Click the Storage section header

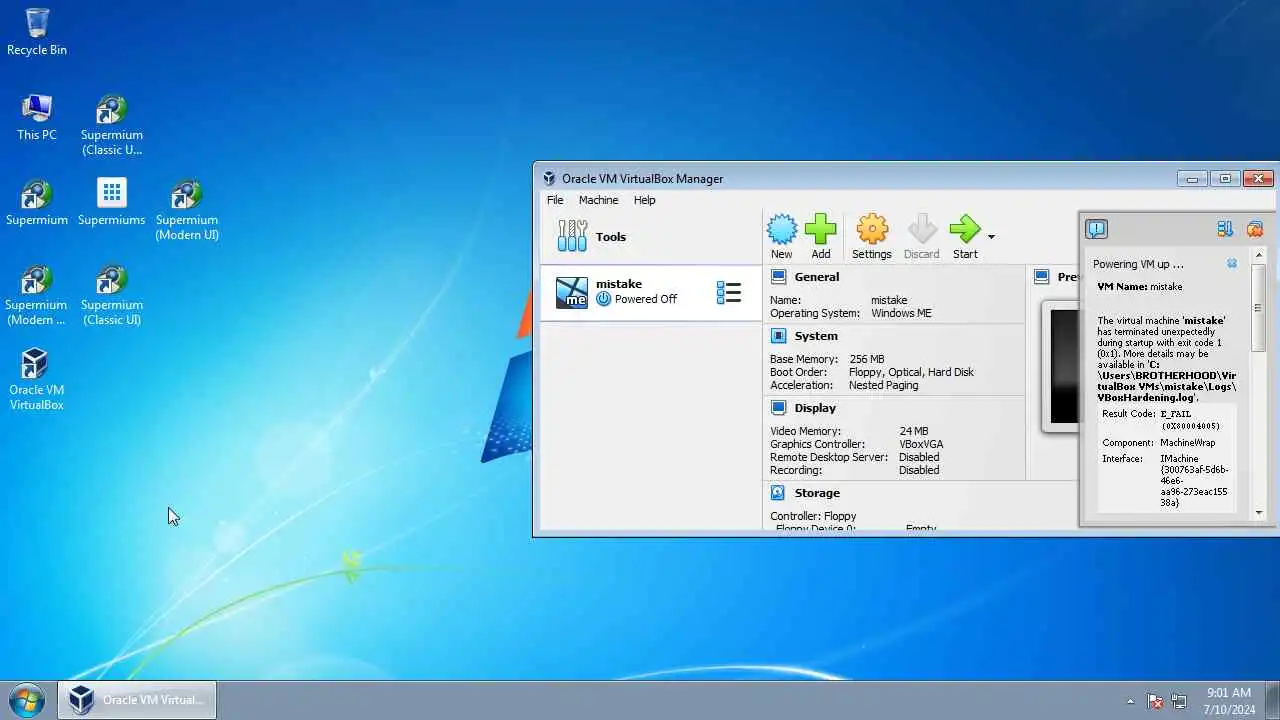817,493
